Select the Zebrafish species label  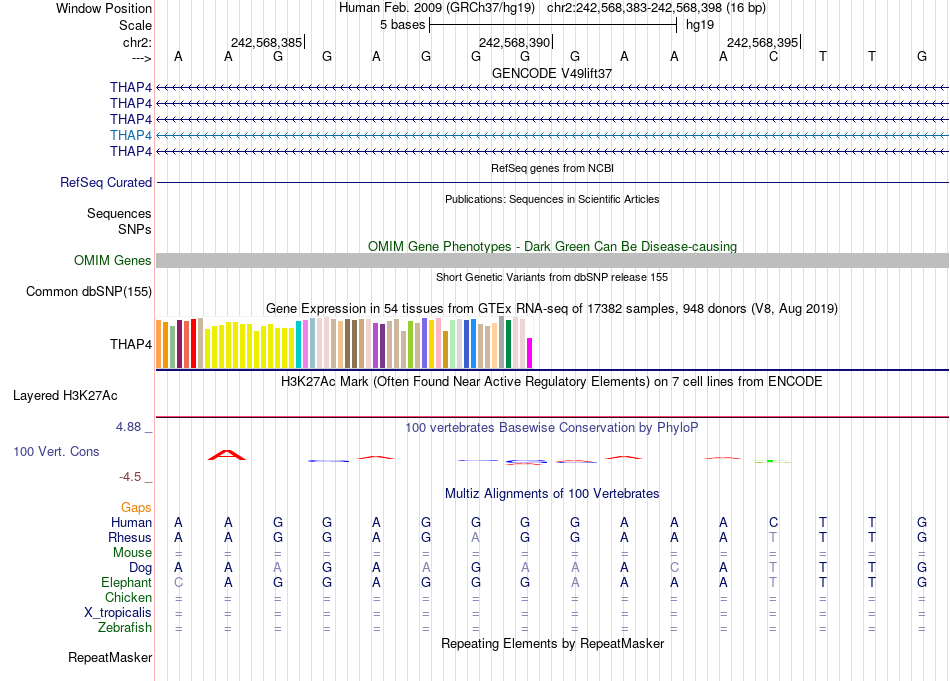point(125,628)
